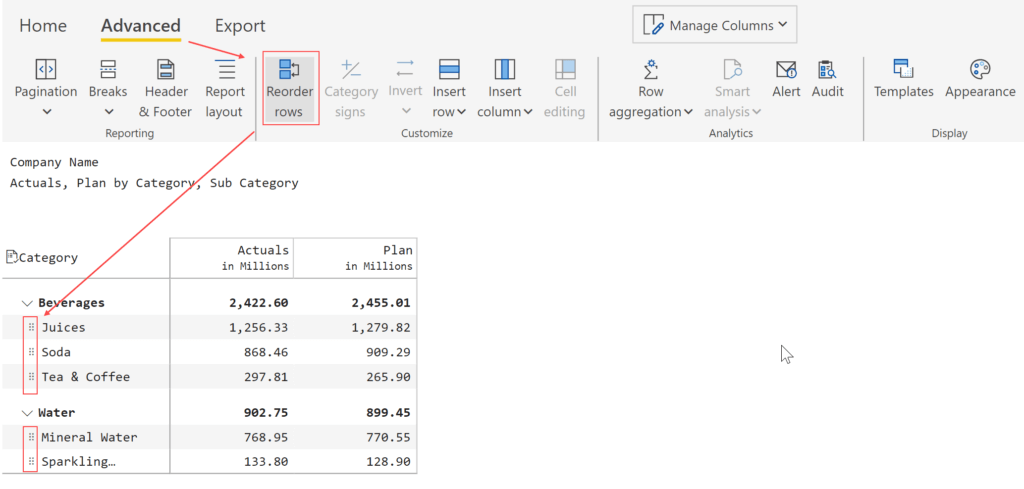Switch to the Export tab
1024x489 pixels.
[240, 25]
